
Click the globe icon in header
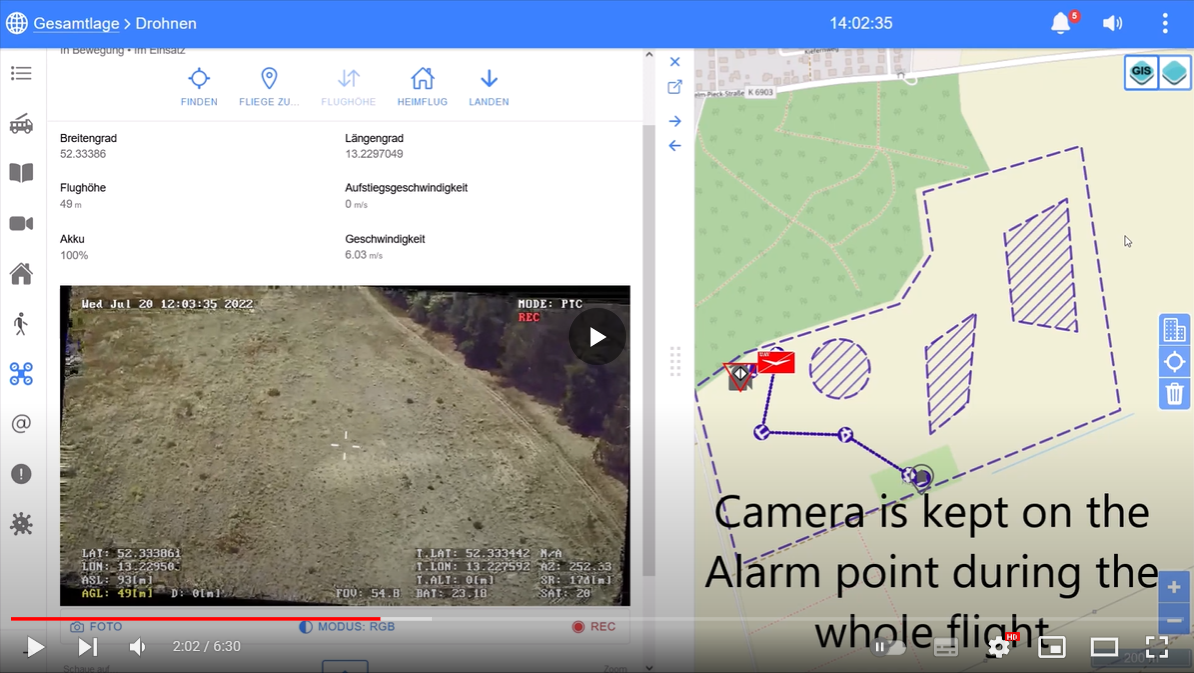pos(17,24)
